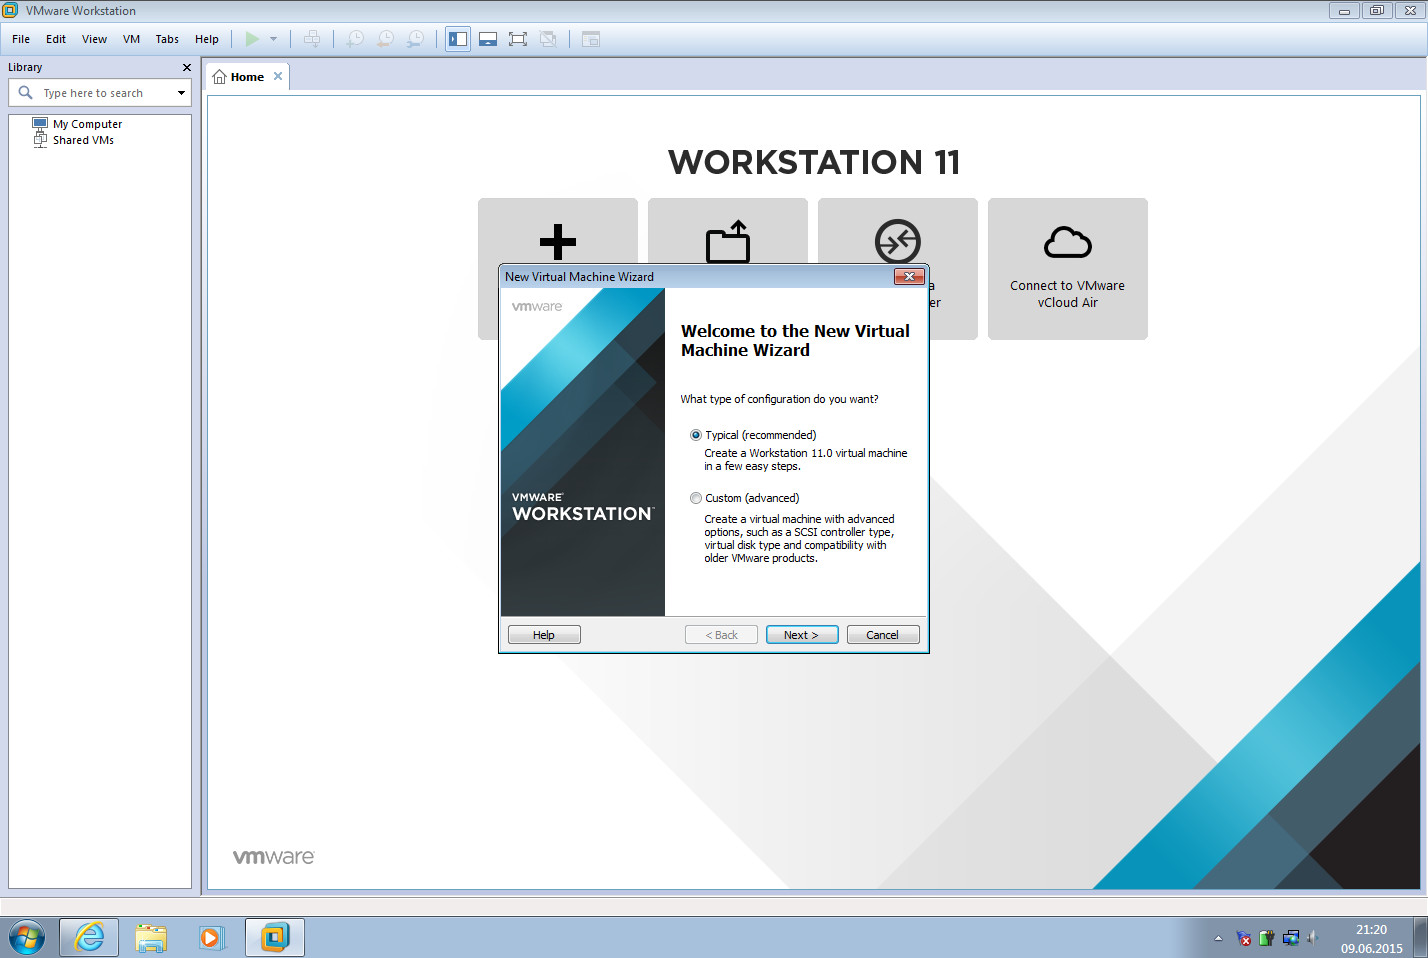The height and width of the screenshot is (958, 1428).
Task: Open Windows Media Player from the taskbar
Action: (212, 938)
